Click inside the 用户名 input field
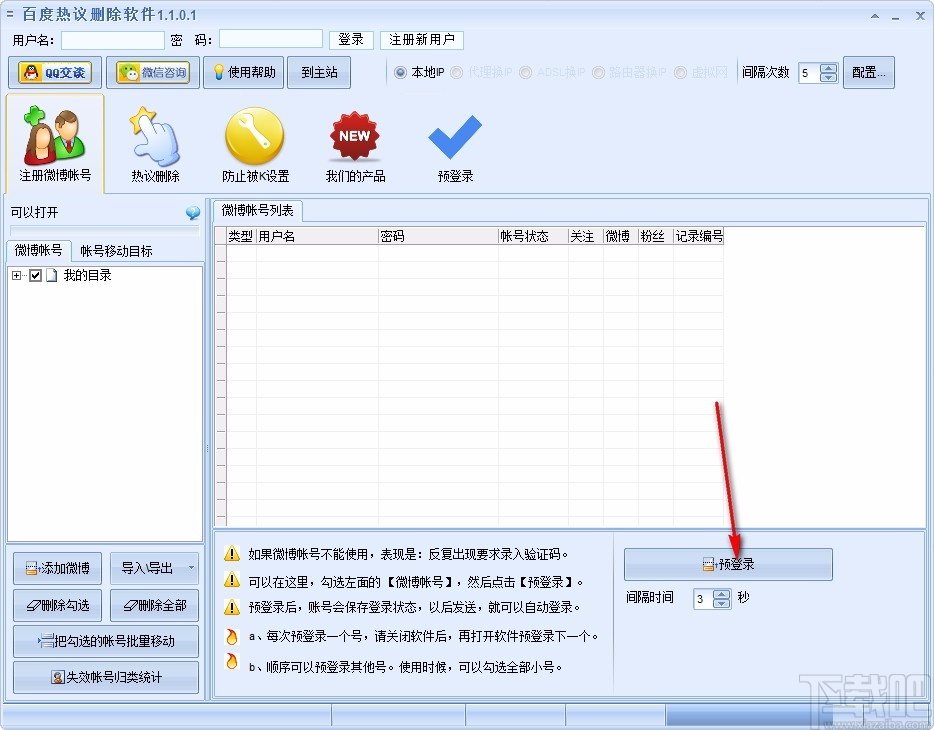The height and width of the screenshot is (730, 934). (115, 40)
